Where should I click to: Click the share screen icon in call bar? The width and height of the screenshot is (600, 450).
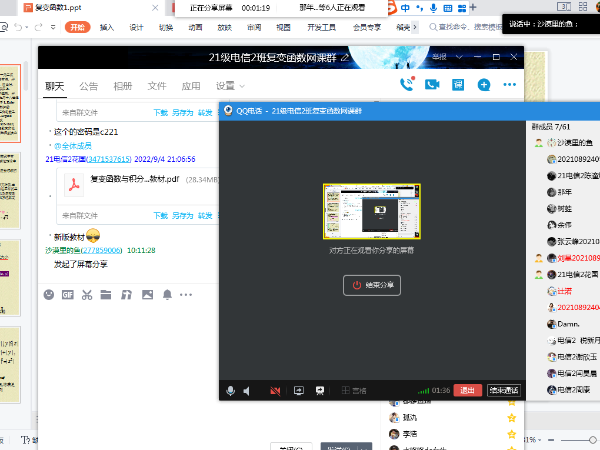299,390
